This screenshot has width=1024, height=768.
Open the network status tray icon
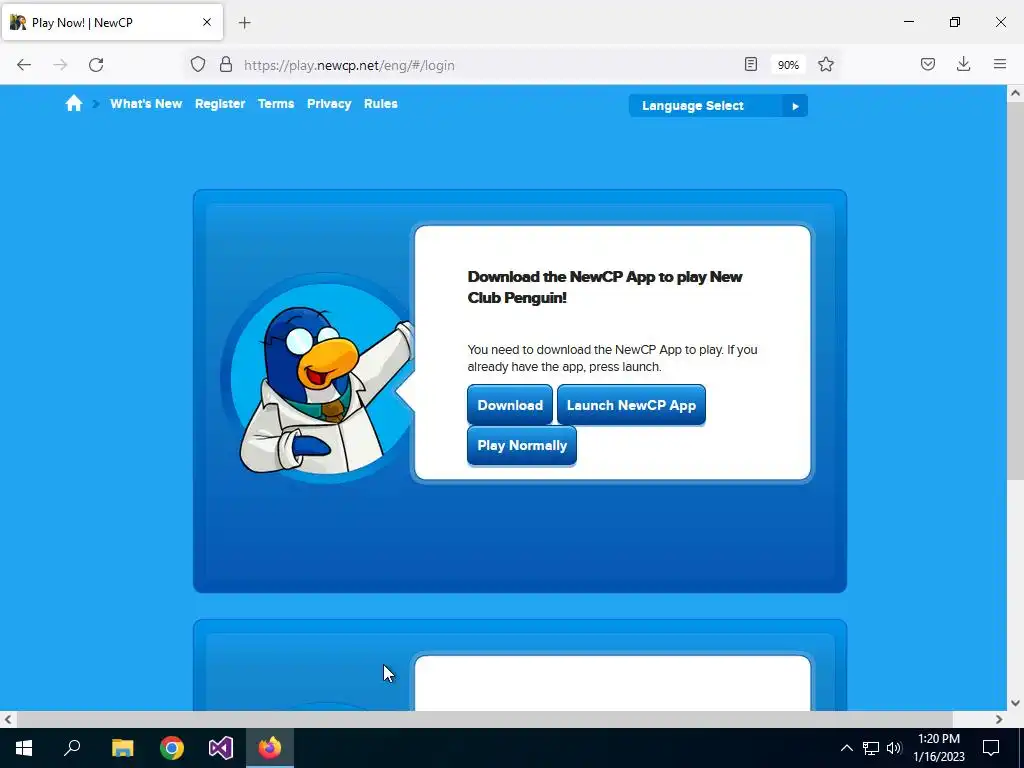871,748
